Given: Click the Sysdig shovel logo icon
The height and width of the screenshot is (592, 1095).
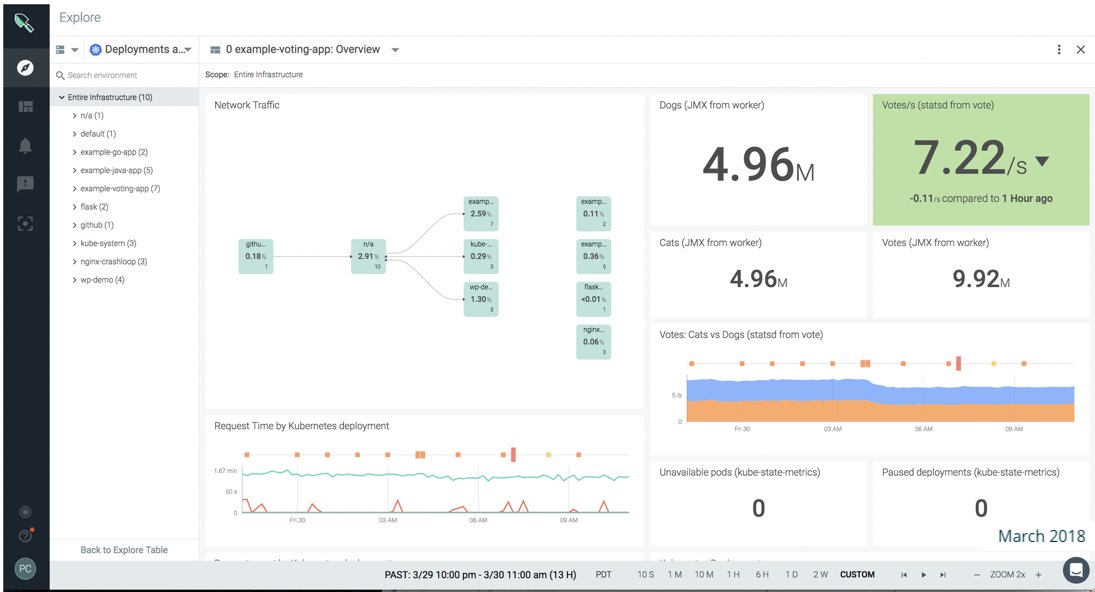Looking at the screenshot, I should coord(24,22).
